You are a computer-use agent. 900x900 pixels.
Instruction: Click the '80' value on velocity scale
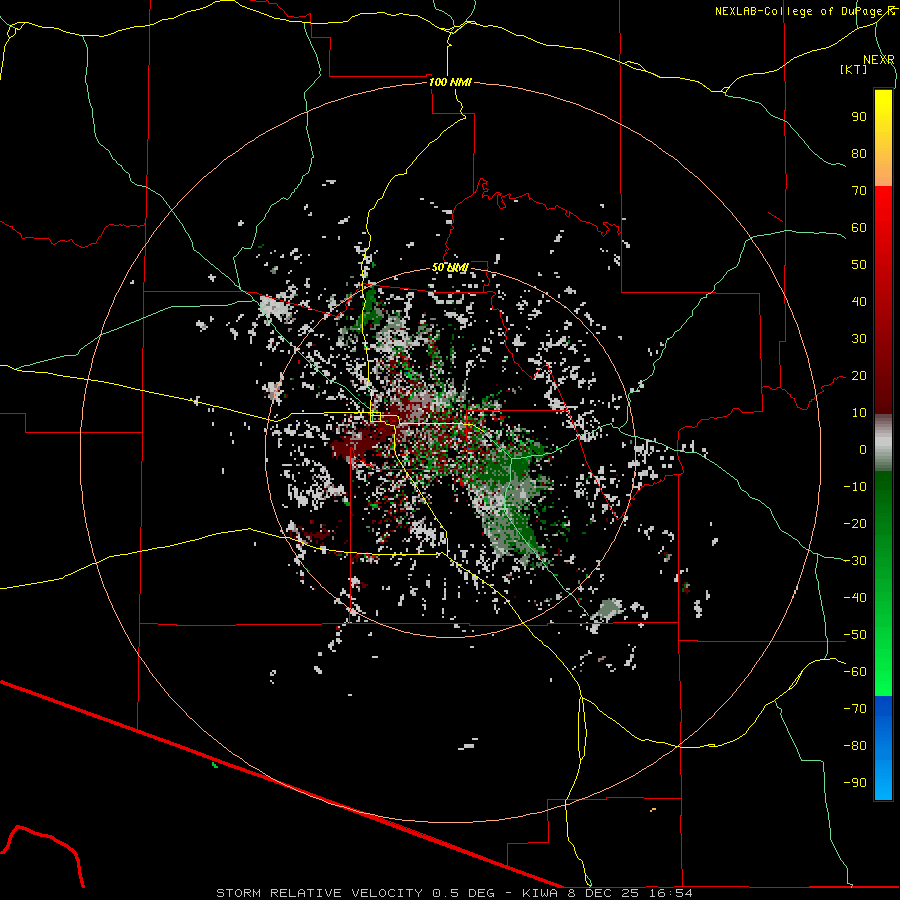[x=859, y=153]
